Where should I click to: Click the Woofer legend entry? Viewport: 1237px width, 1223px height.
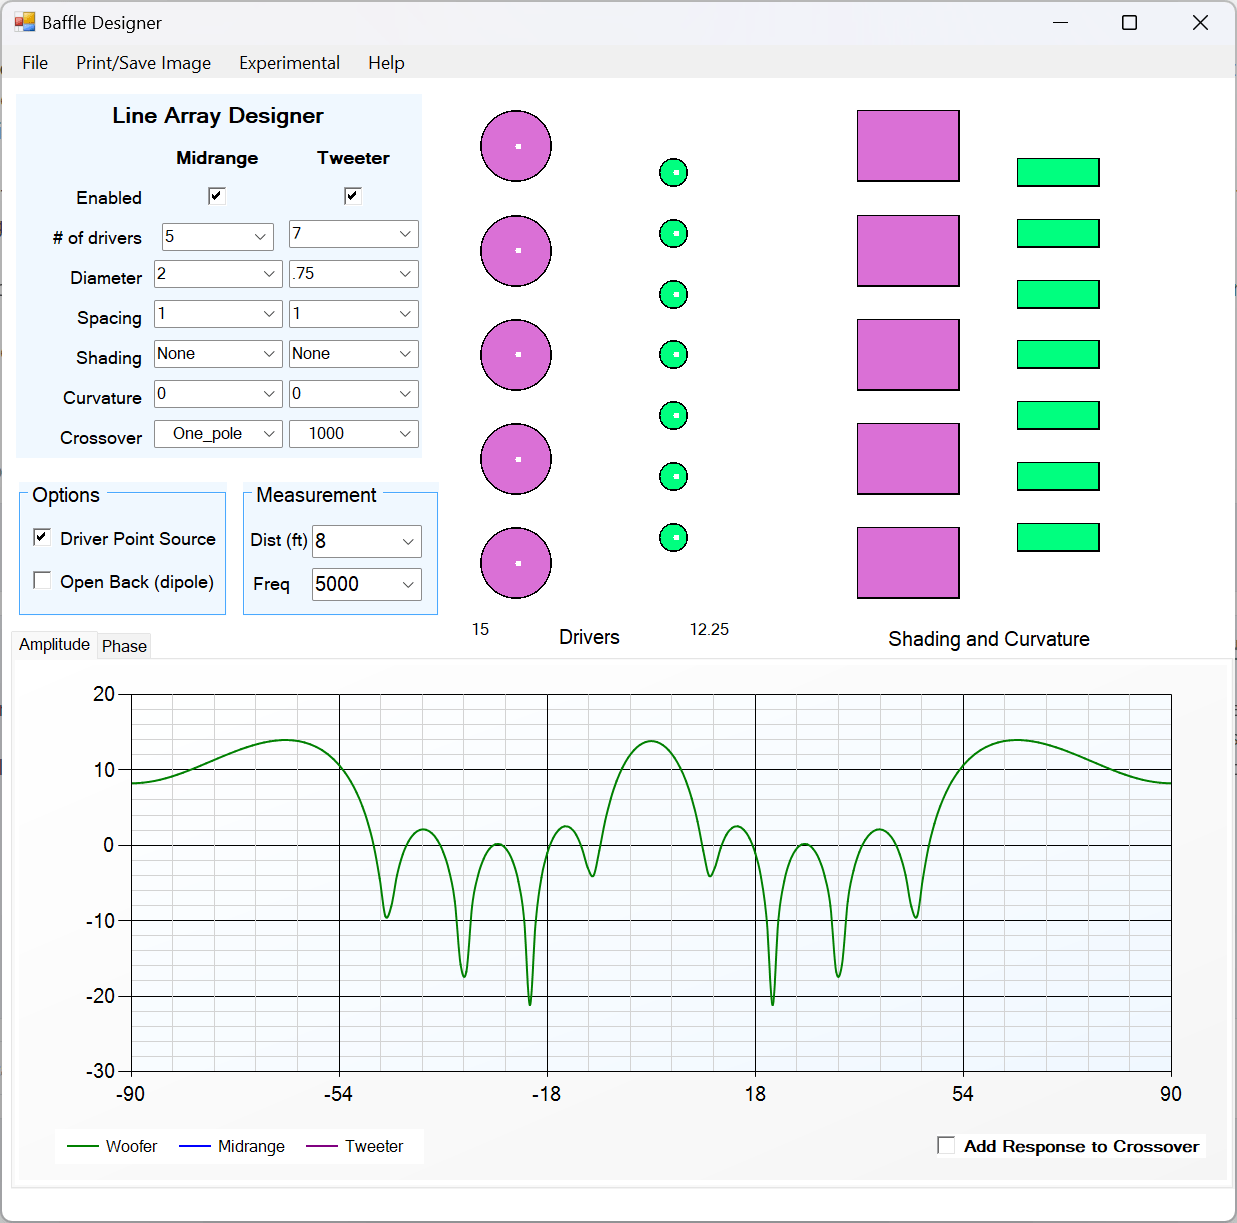112,1146
